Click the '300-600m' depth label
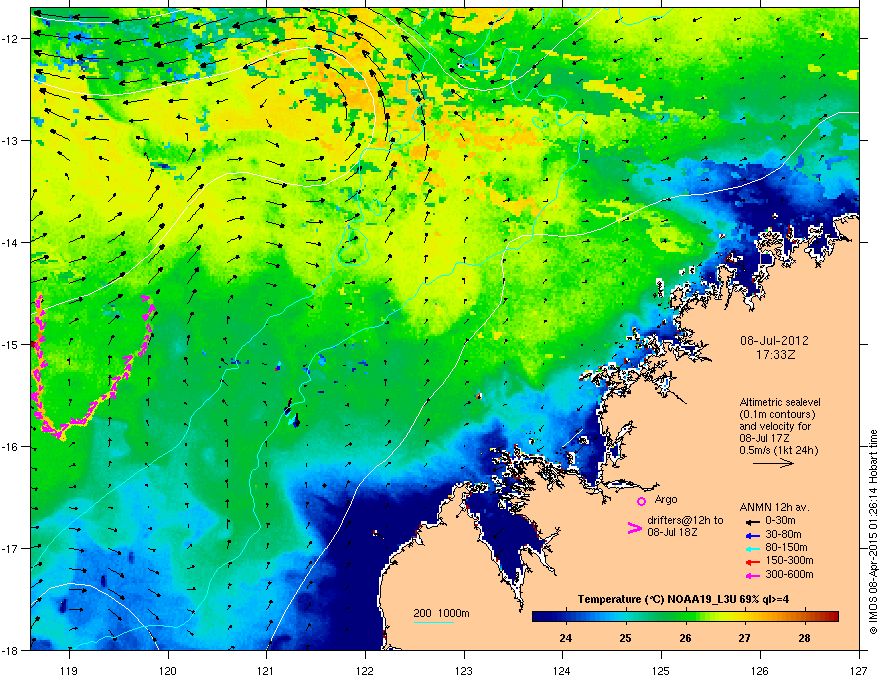Screen dimensions: 880x680 click(789, 574)
